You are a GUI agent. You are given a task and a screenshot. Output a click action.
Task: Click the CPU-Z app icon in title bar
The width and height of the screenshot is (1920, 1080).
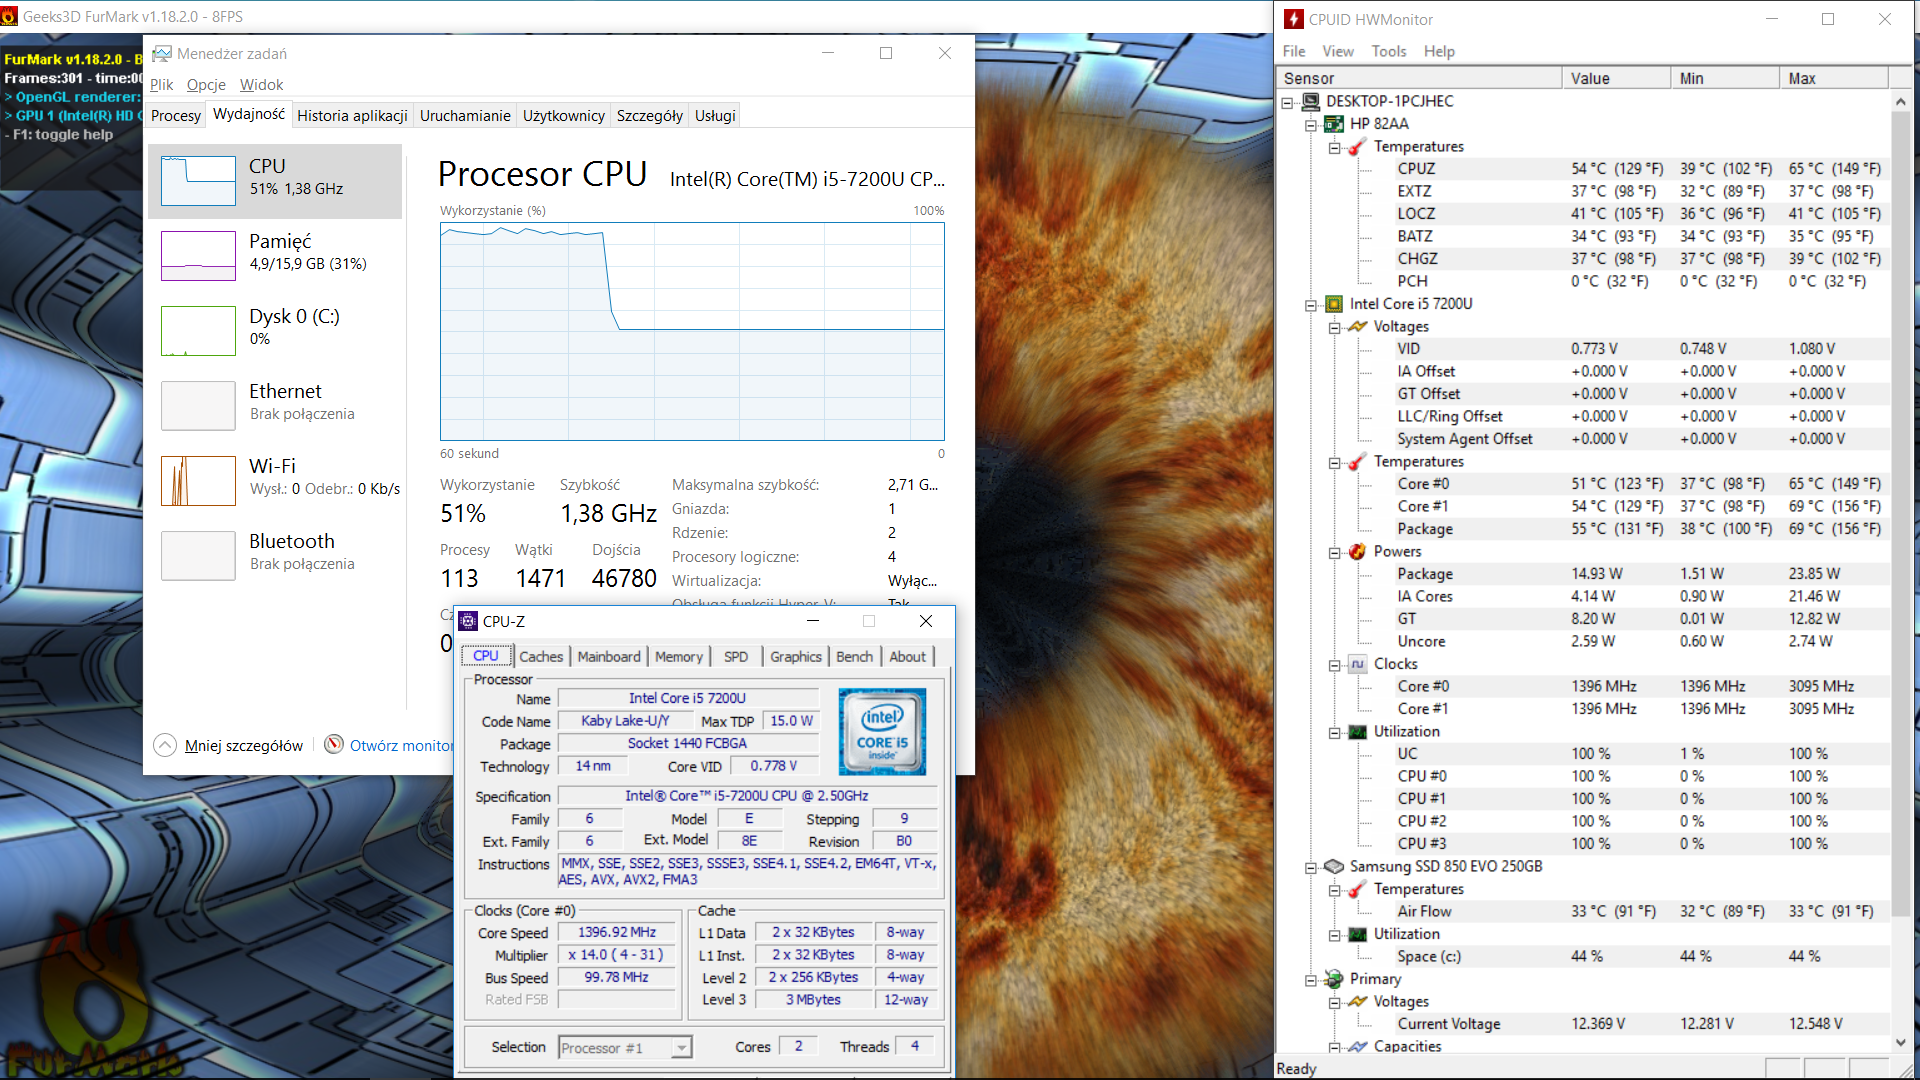[468, 621]
